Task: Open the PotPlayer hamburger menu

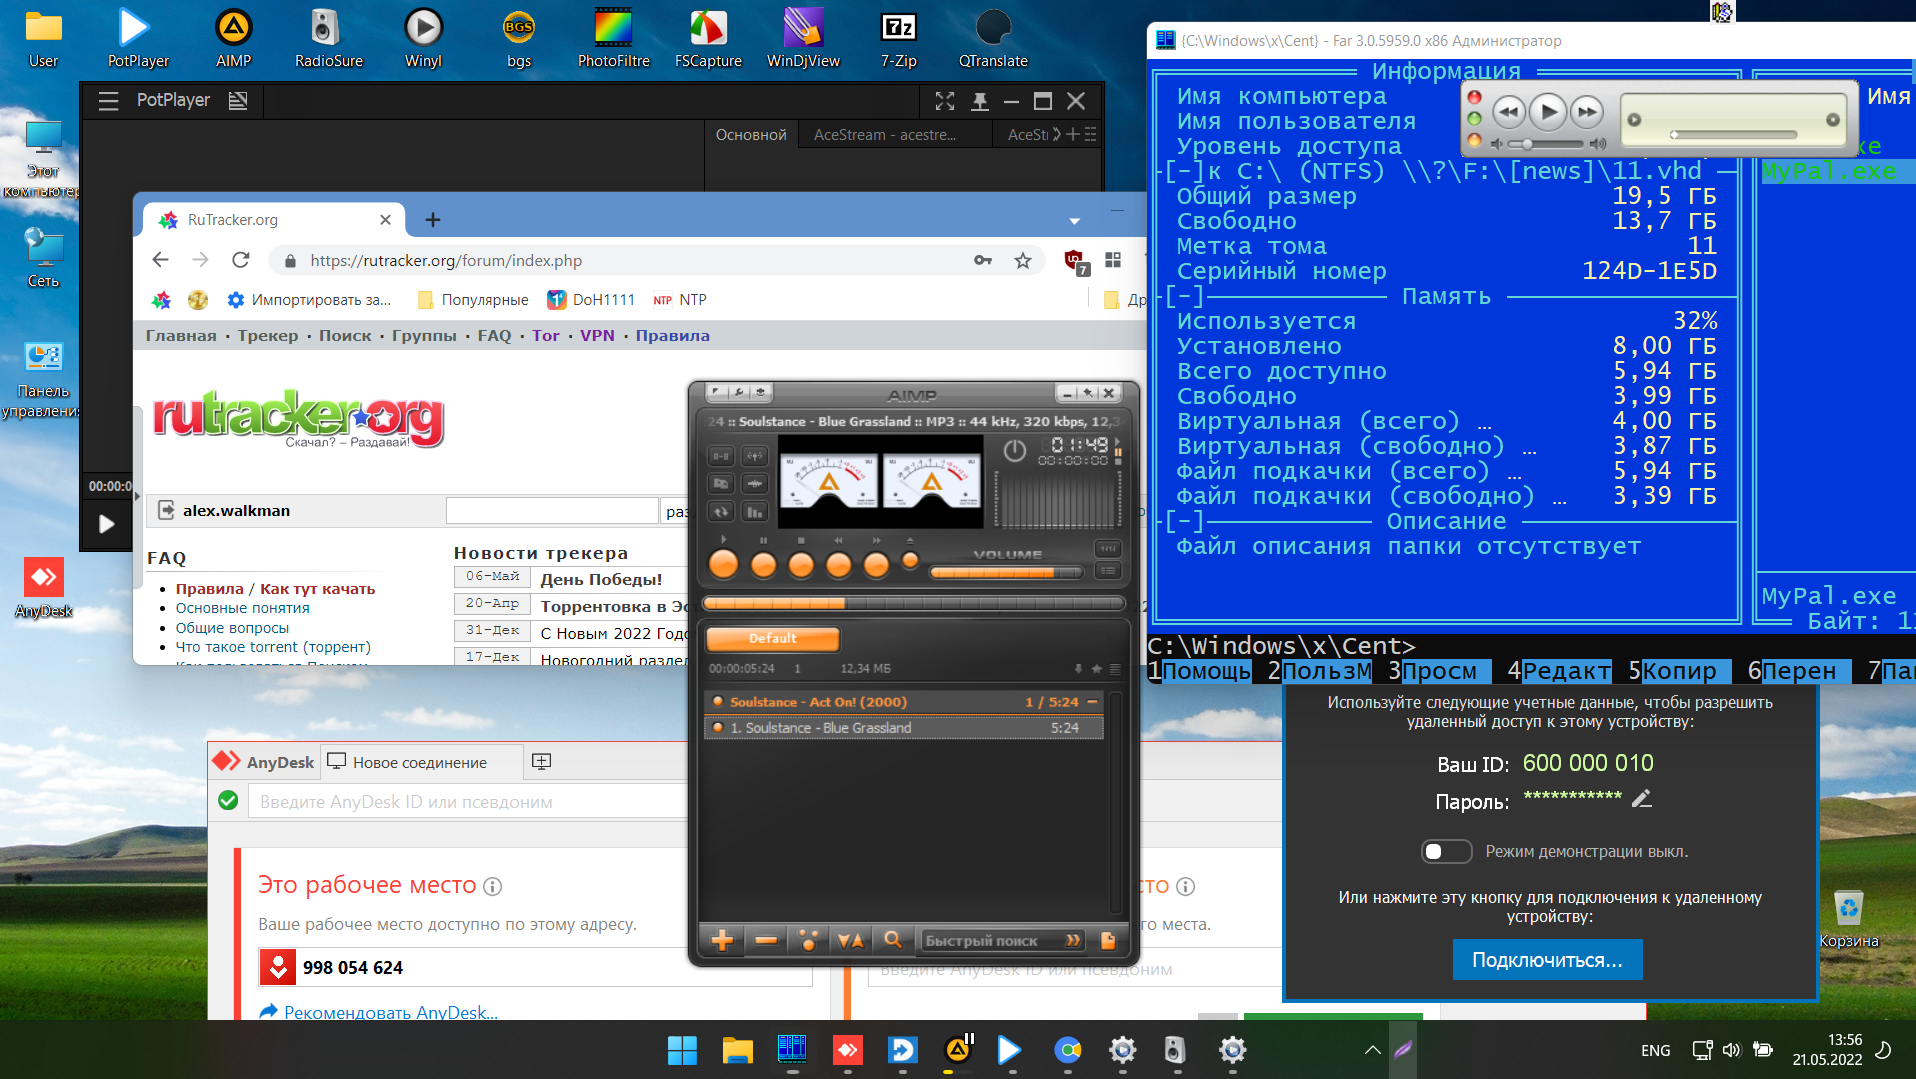Action: pos(108,100)
